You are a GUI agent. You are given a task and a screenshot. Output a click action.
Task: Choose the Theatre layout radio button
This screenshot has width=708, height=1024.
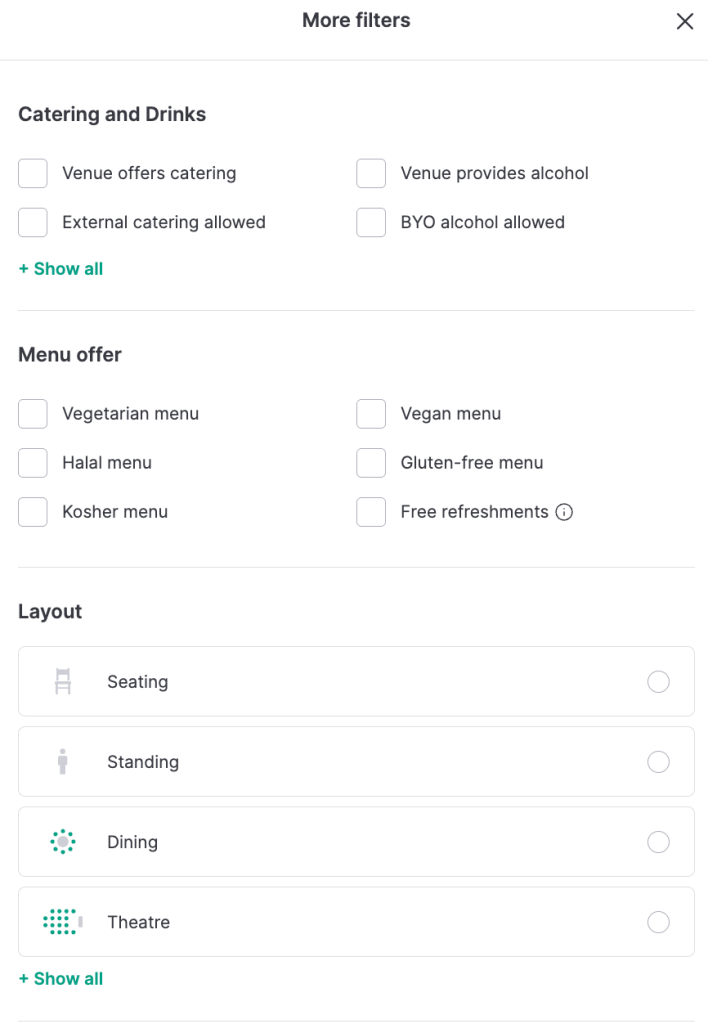[x=658, y=922]
